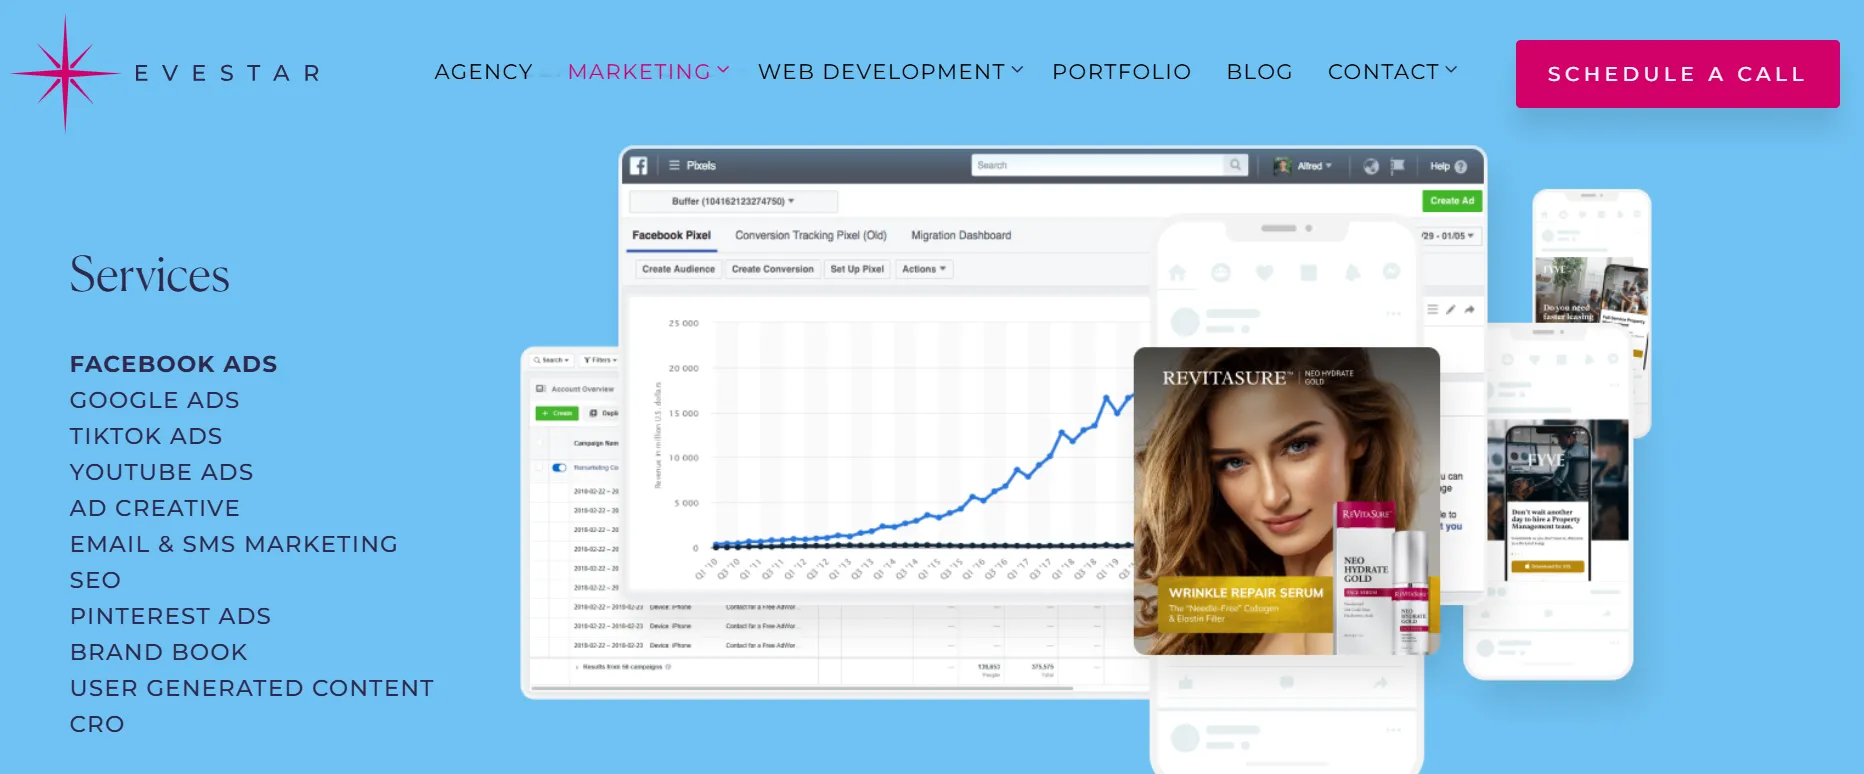Choose the Ad Creative service
This screenshot has width=1864, height=774.
(x=155, y=508)
